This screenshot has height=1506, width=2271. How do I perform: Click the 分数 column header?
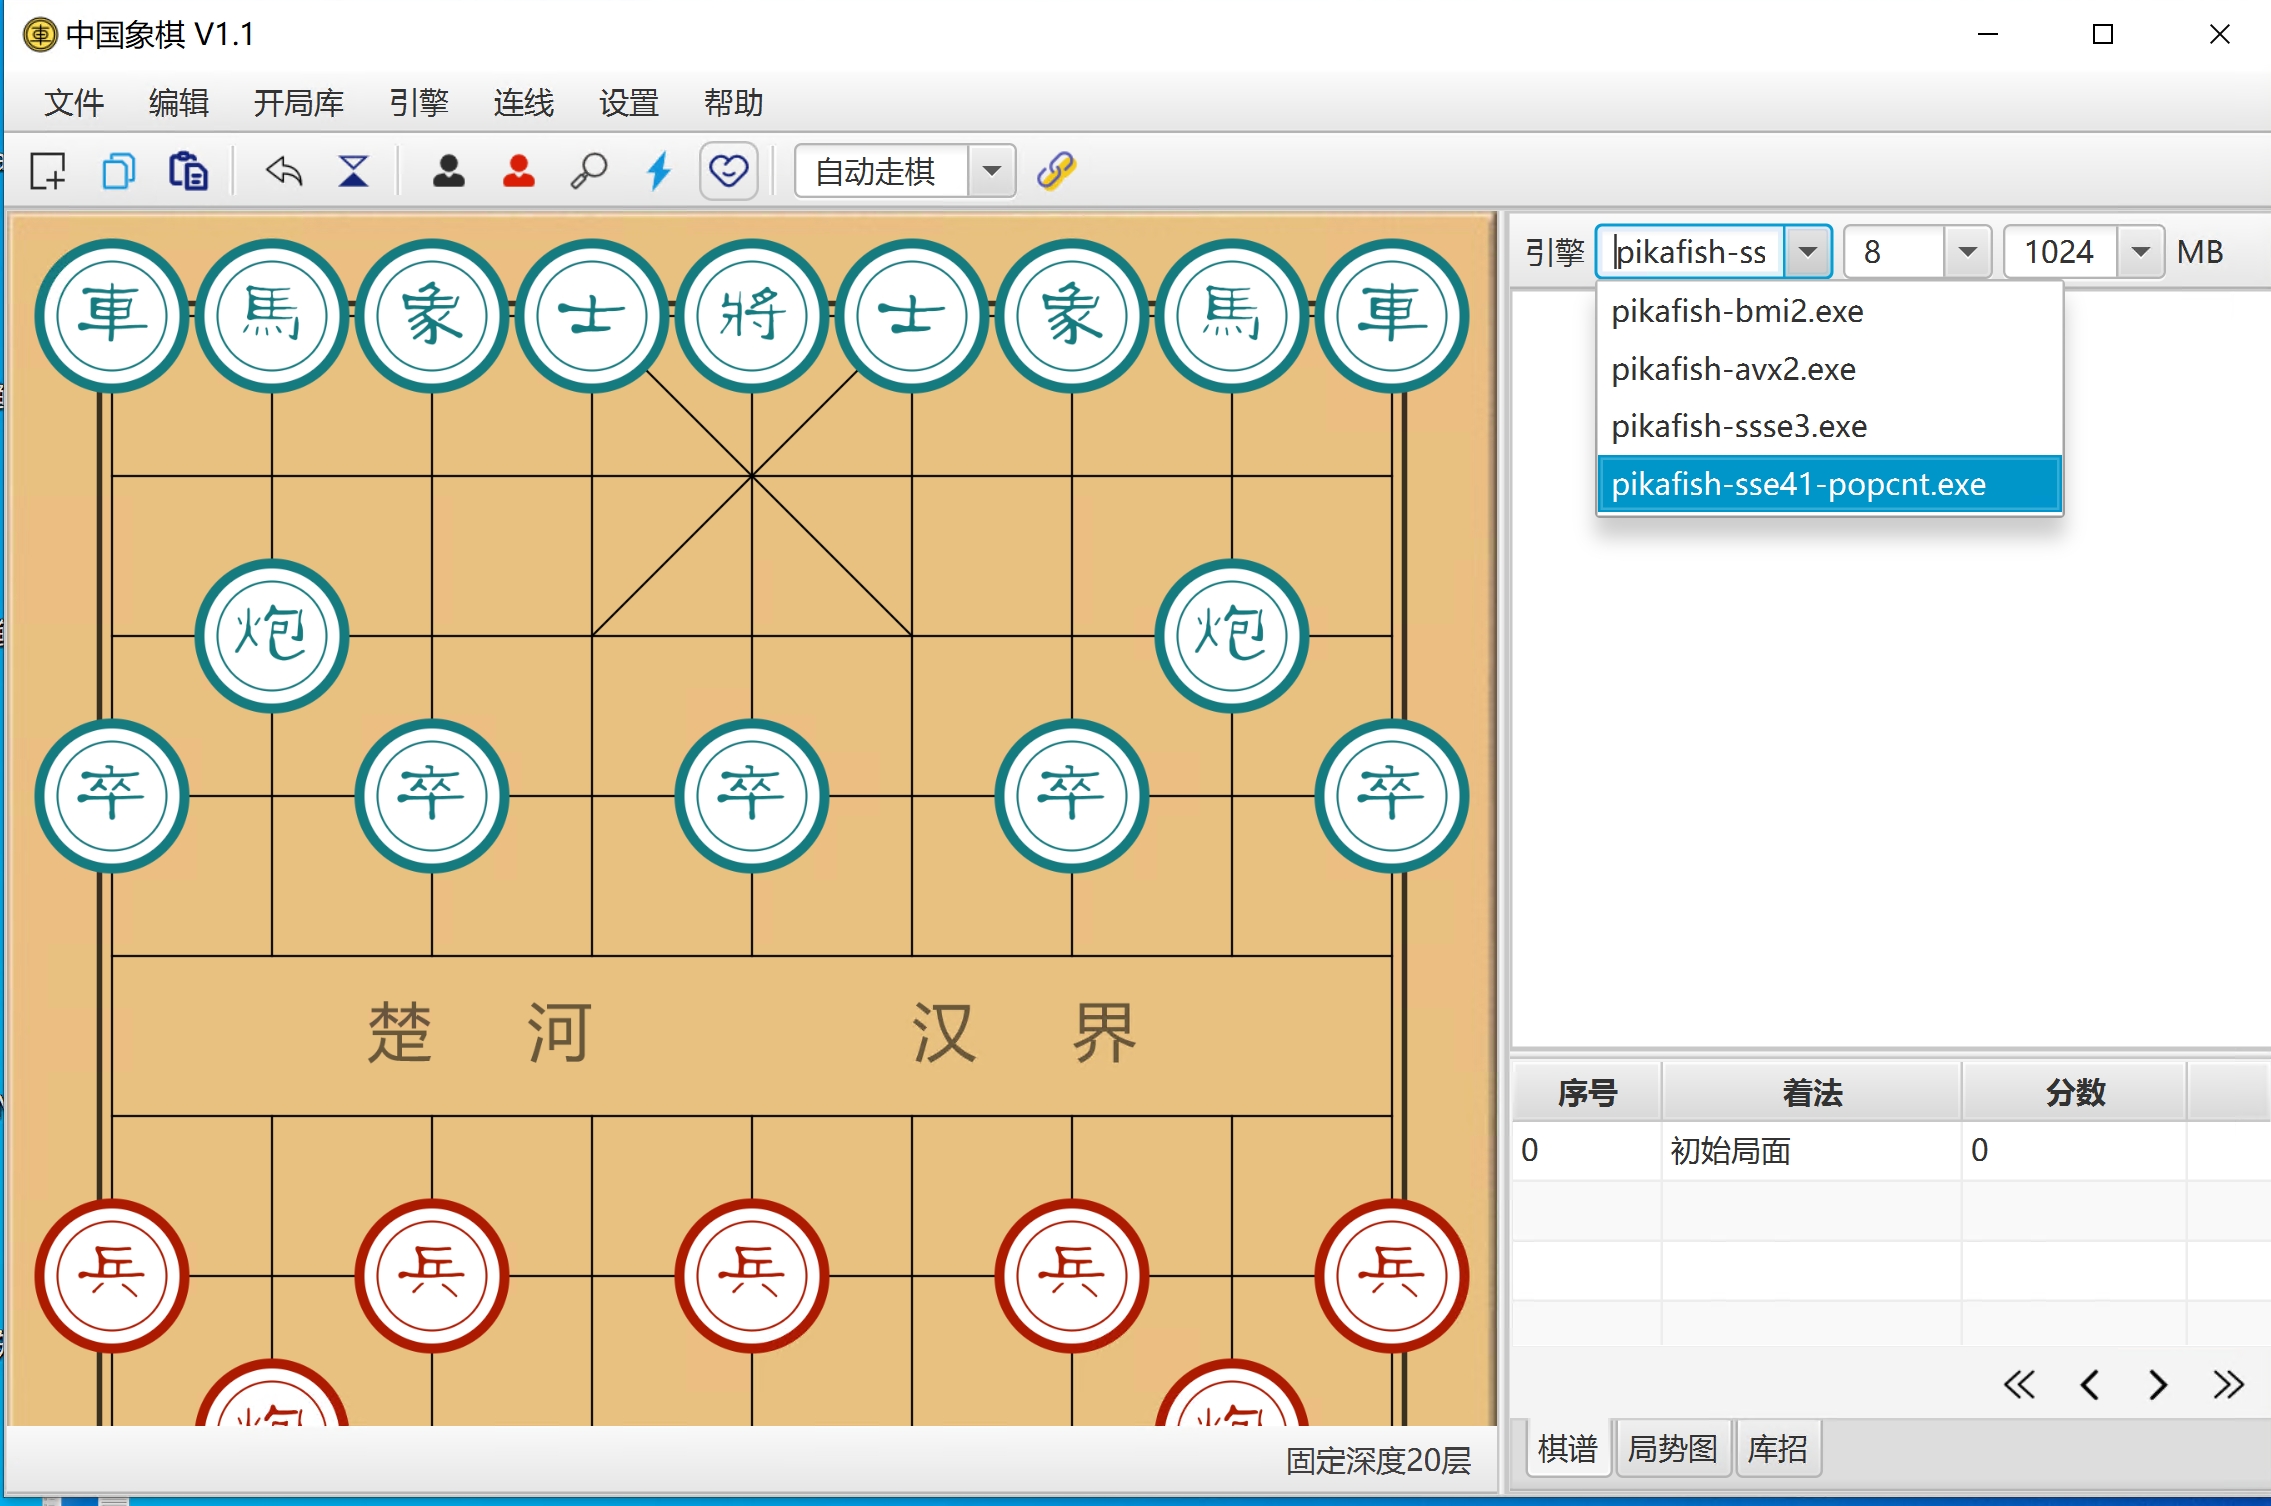(2075, 1092)
